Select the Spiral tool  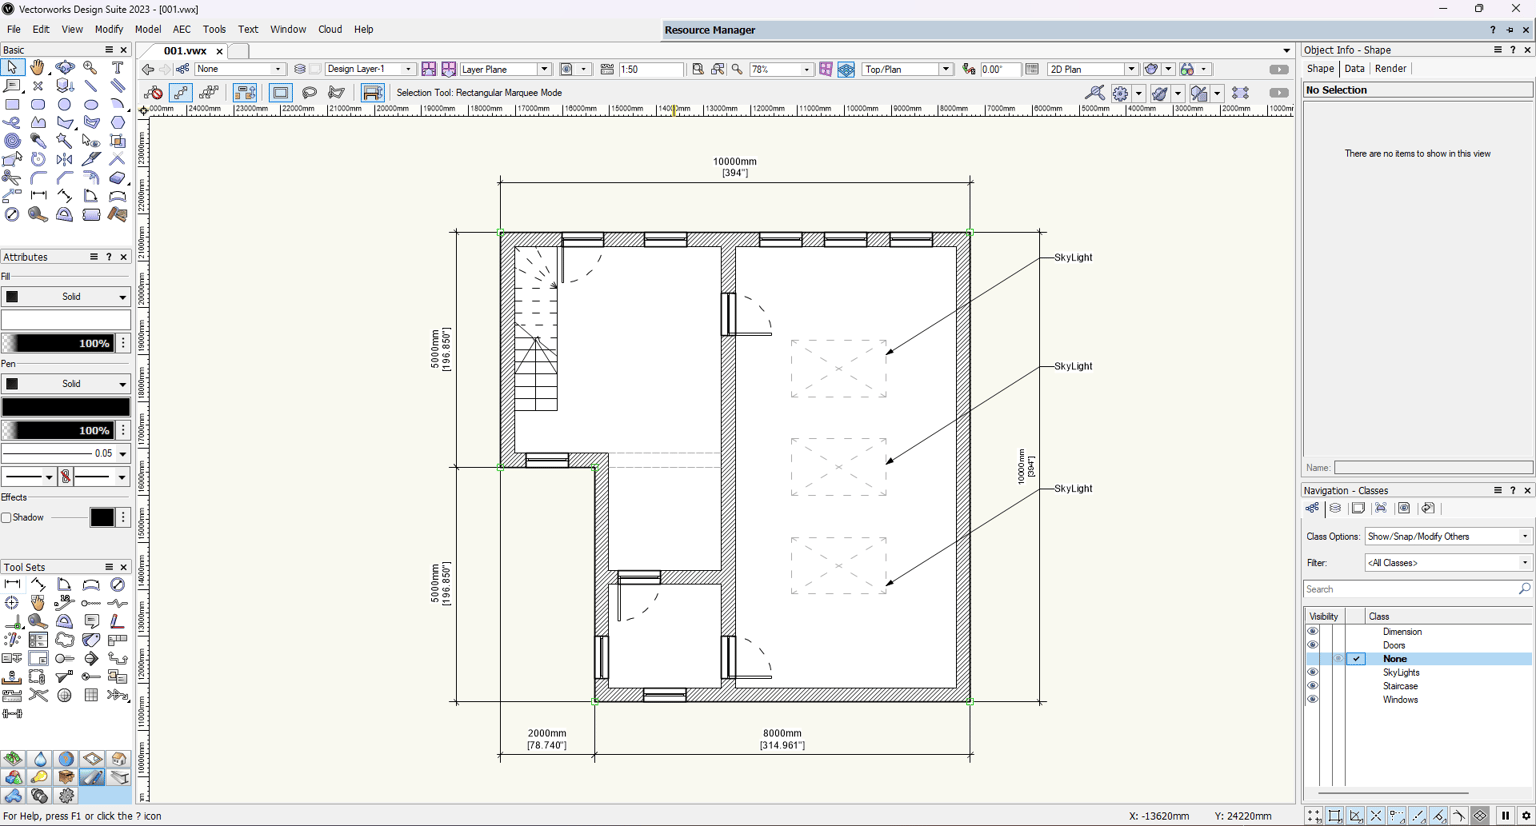tap(12, 141)
